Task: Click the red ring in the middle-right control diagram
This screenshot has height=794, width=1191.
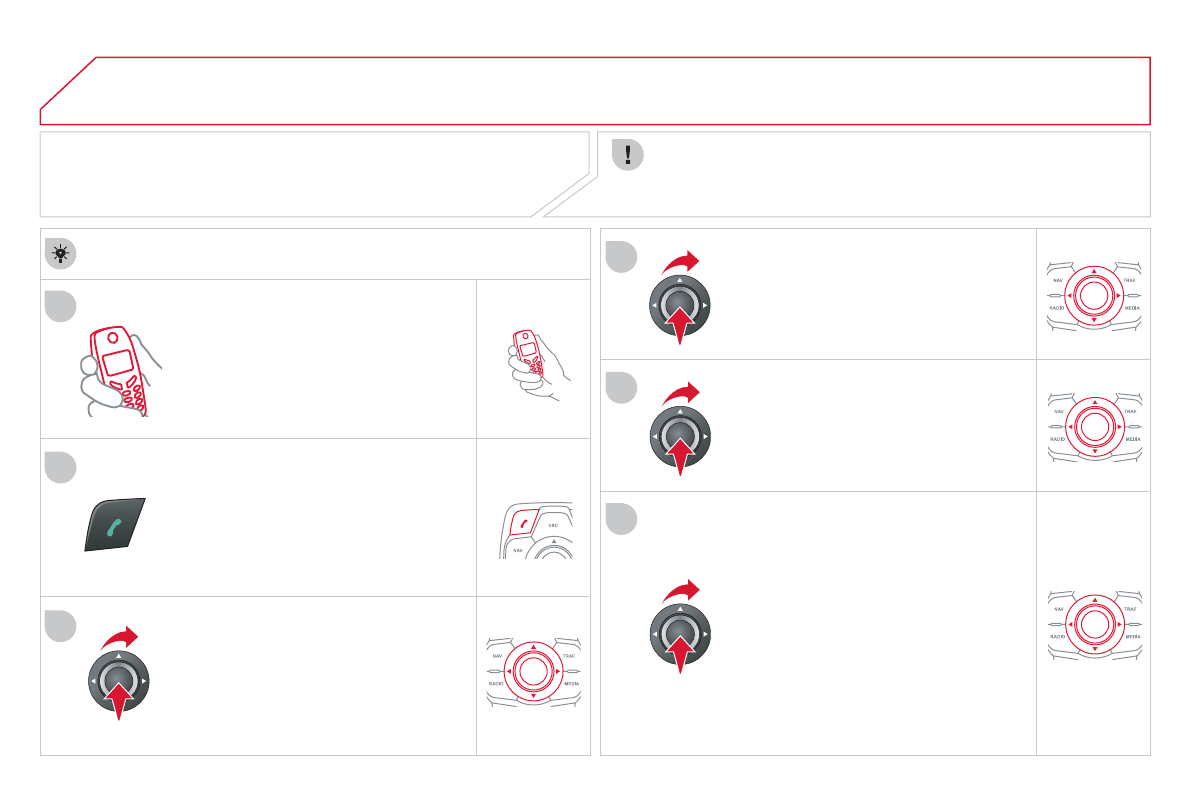Action: (x=1094, y=426)
